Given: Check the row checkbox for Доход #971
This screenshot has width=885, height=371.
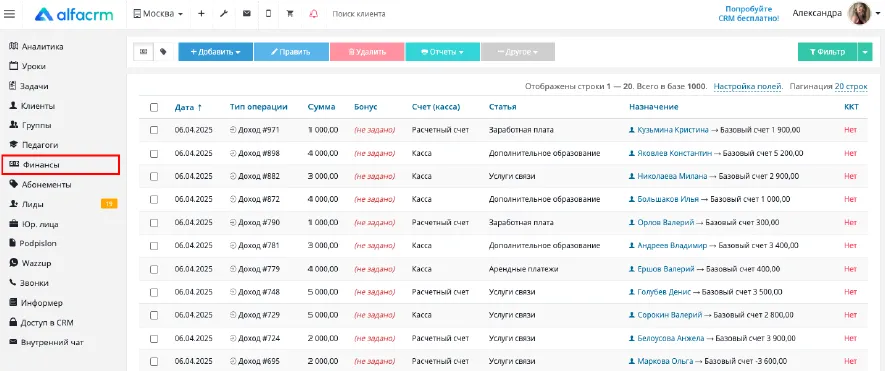Looking at the screenshot, I should (154, 130).
